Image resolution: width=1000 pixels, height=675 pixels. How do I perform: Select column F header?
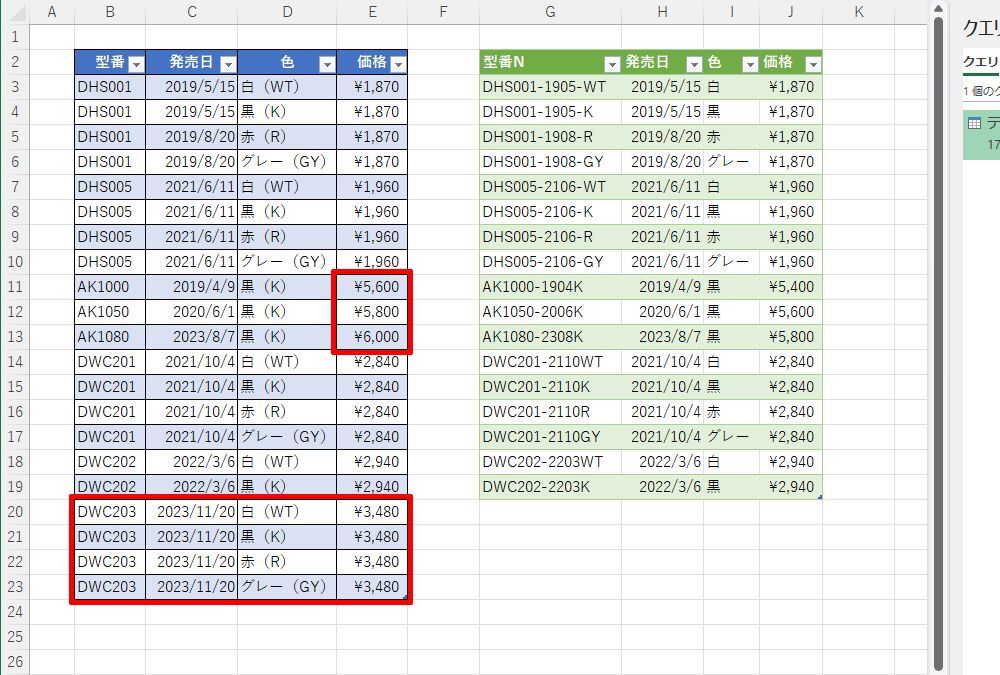[443, 12]
